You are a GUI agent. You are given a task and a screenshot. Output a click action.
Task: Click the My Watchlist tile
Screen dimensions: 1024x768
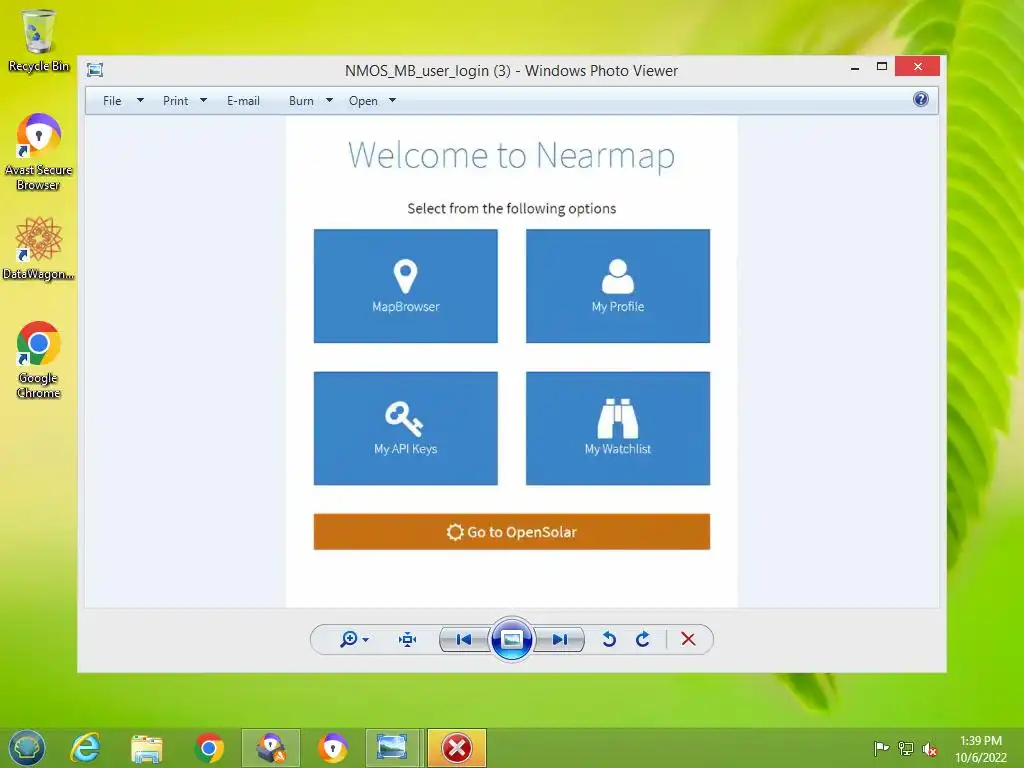point(618,428)
